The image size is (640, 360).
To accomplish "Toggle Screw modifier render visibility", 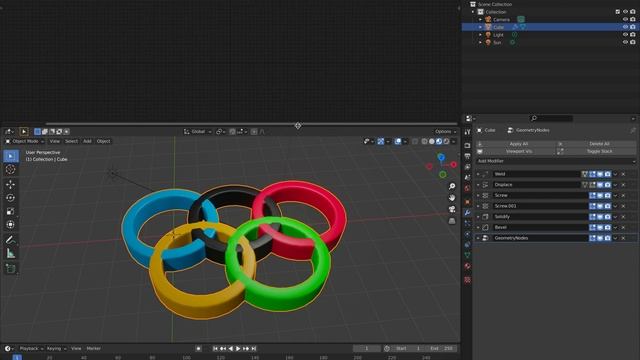I will (x=608, y=196).
